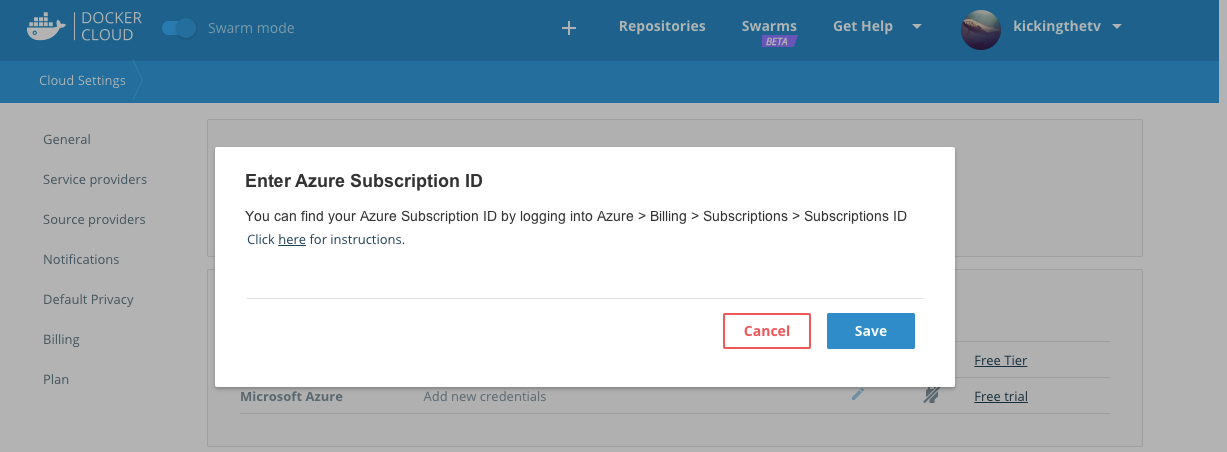Toggle the Swarm mode switch

tap(180, 28)
